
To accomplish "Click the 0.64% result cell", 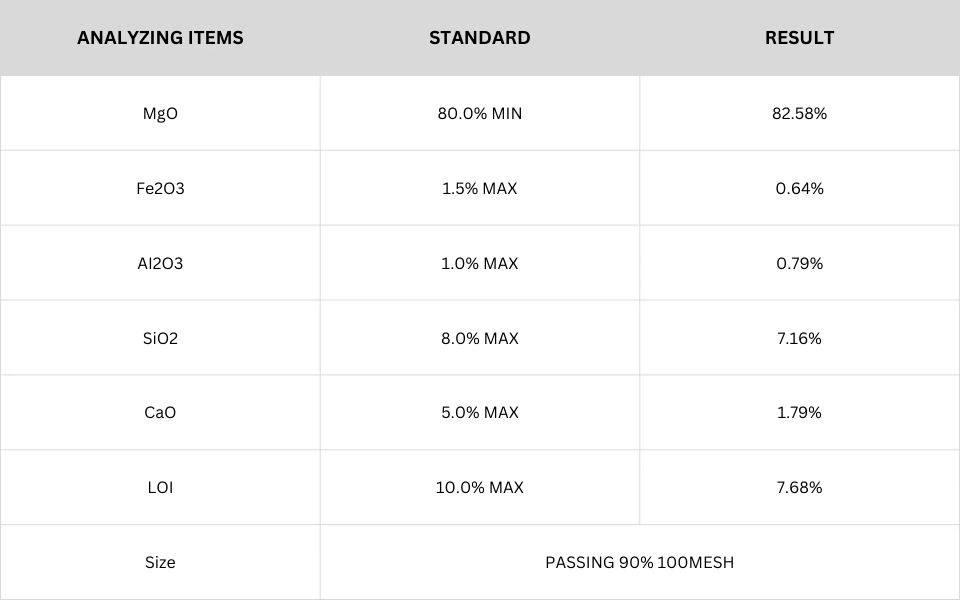I will click(799, 188).
